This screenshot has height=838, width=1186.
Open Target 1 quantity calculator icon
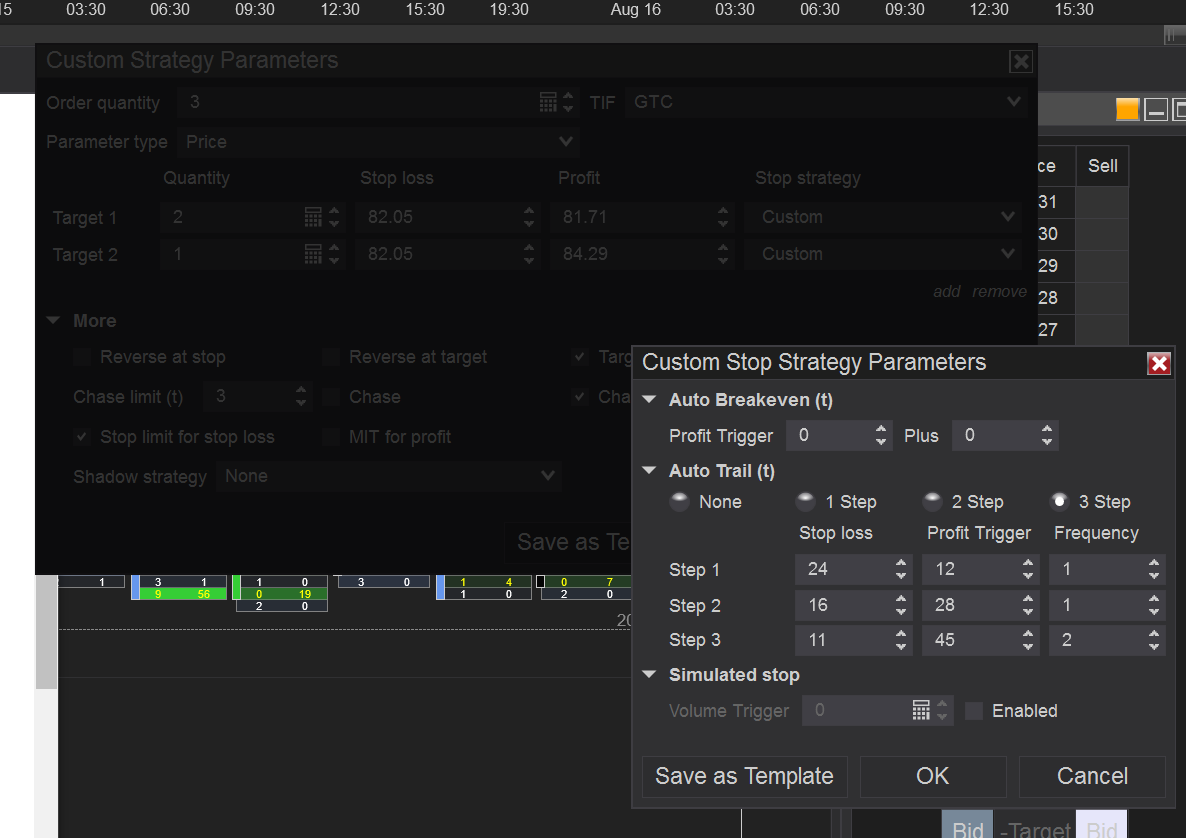click(313, 217)
